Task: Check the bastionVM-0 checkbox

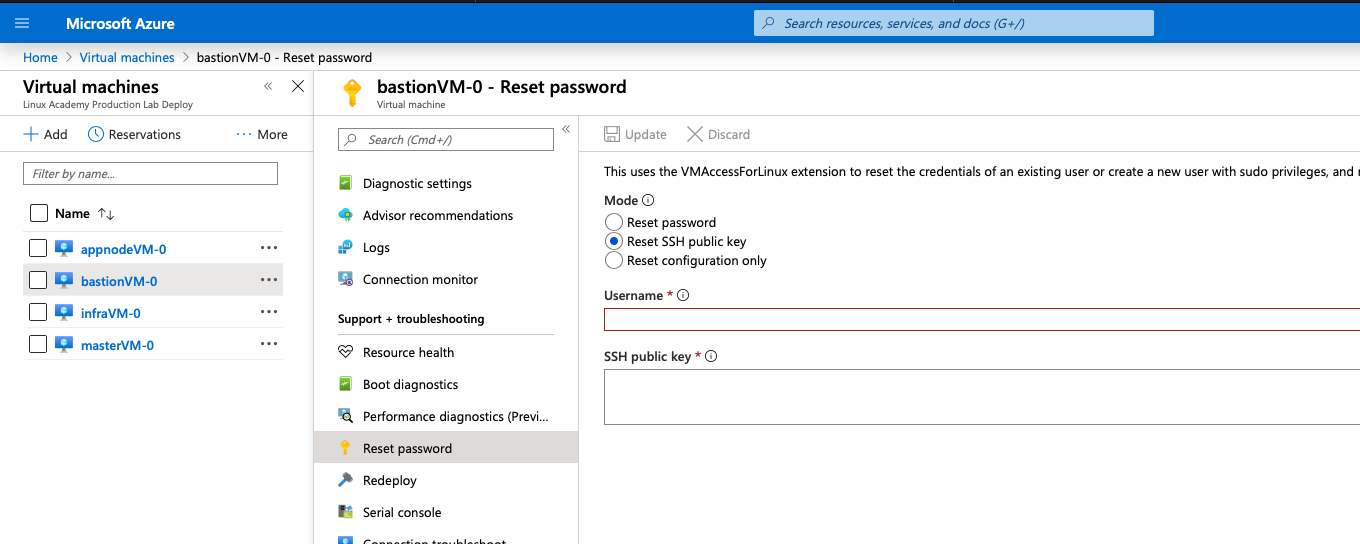Action: (38, 281)
